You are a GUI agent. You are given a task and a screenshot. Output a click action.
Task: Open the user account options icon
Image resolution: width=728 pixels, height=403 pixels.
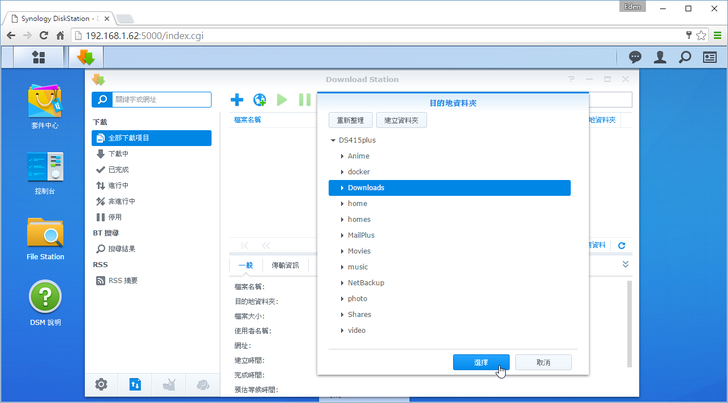(x=660, y=58)
